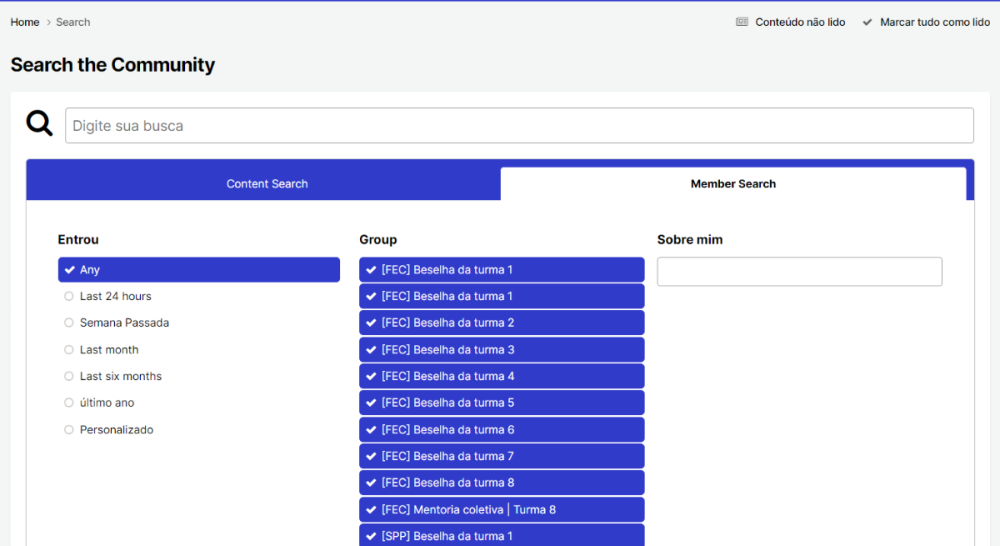This screenshot has width=1000, height=546.
Task: Choose Last six months filter
Action: point(120,377)
